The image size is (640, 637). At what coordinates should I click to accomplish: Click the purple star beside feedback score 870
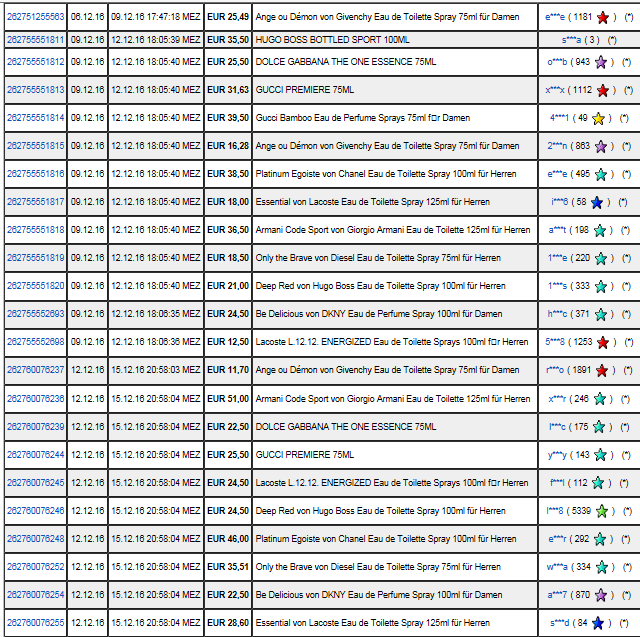601,595
